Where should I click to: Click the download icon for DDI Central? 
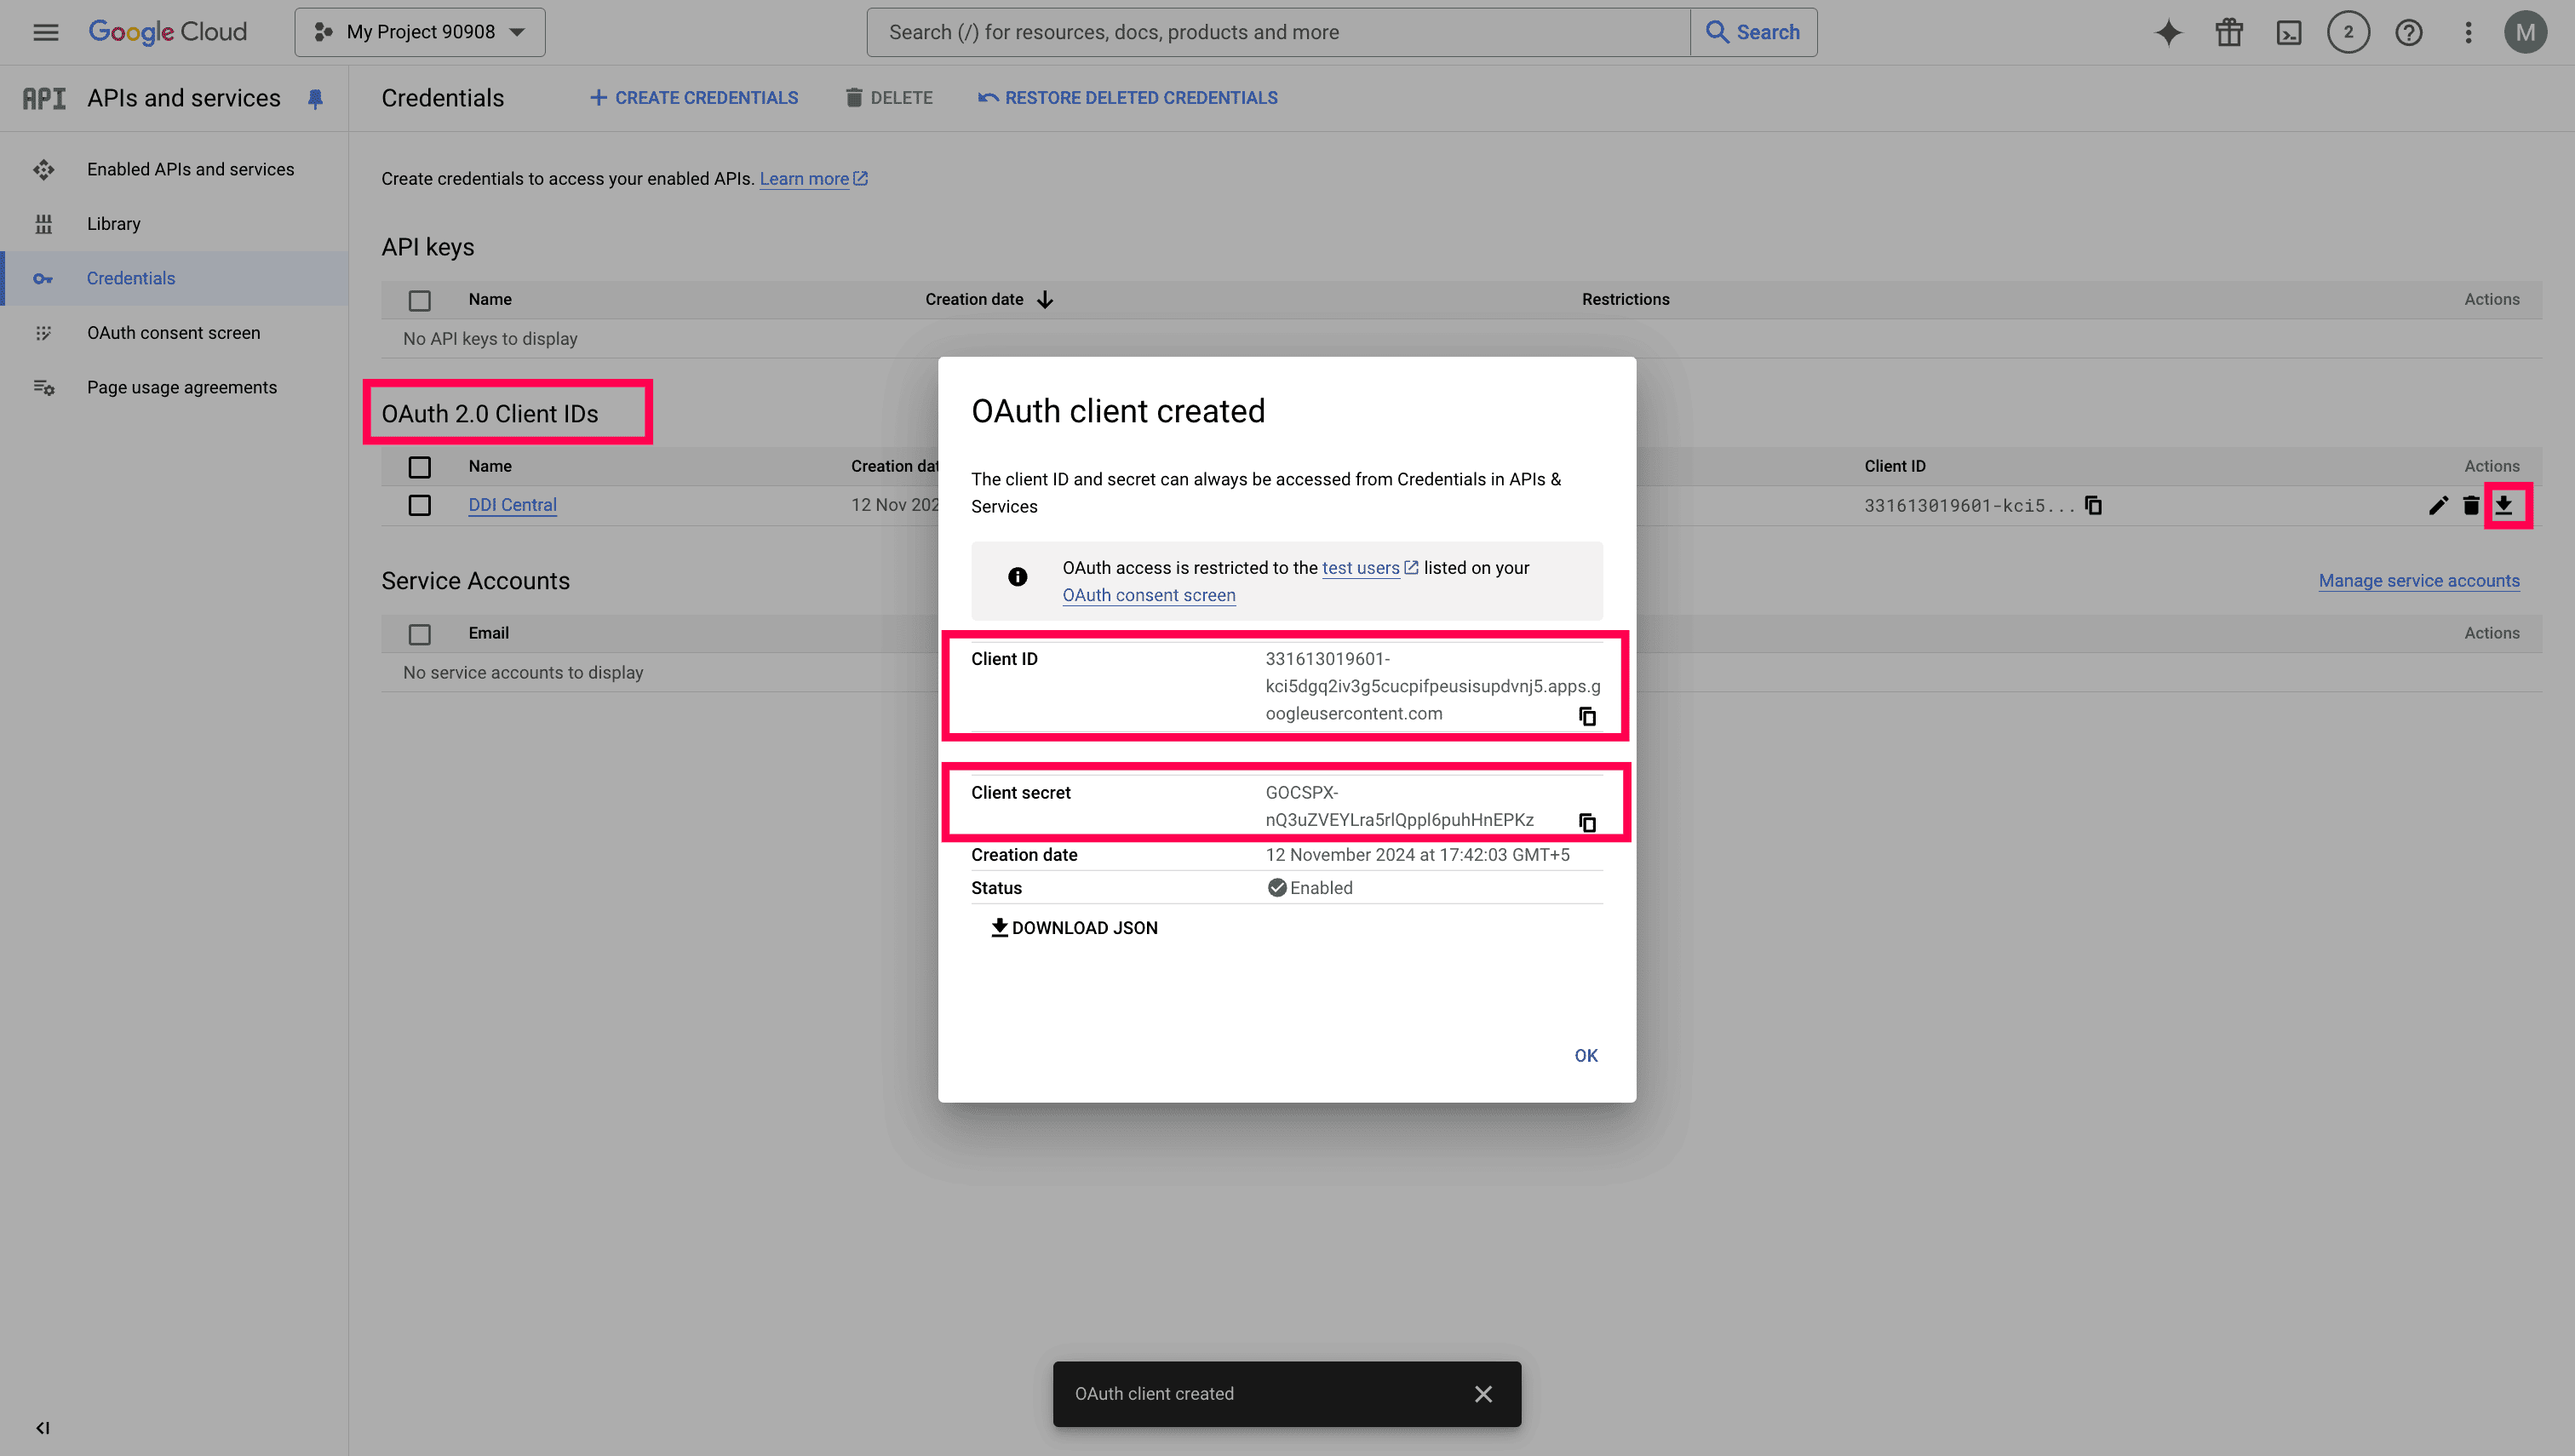[2503, 505]
